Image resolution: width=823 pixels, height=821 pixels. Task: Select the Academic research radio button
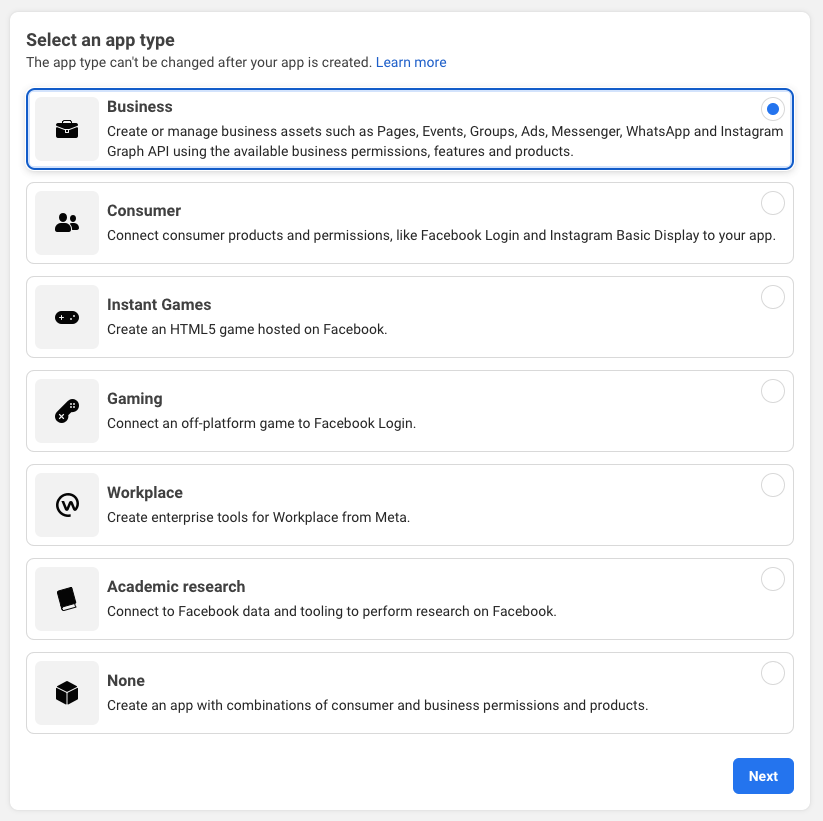pyautogui.click(x=773, y=579)
